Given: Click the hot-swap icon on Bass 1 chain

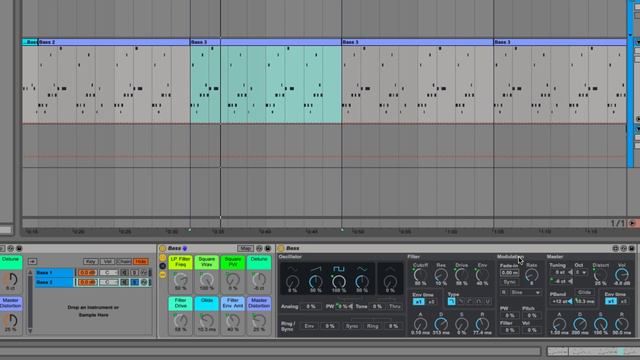Looking at the screenshot, I should (x=144, y=272).
